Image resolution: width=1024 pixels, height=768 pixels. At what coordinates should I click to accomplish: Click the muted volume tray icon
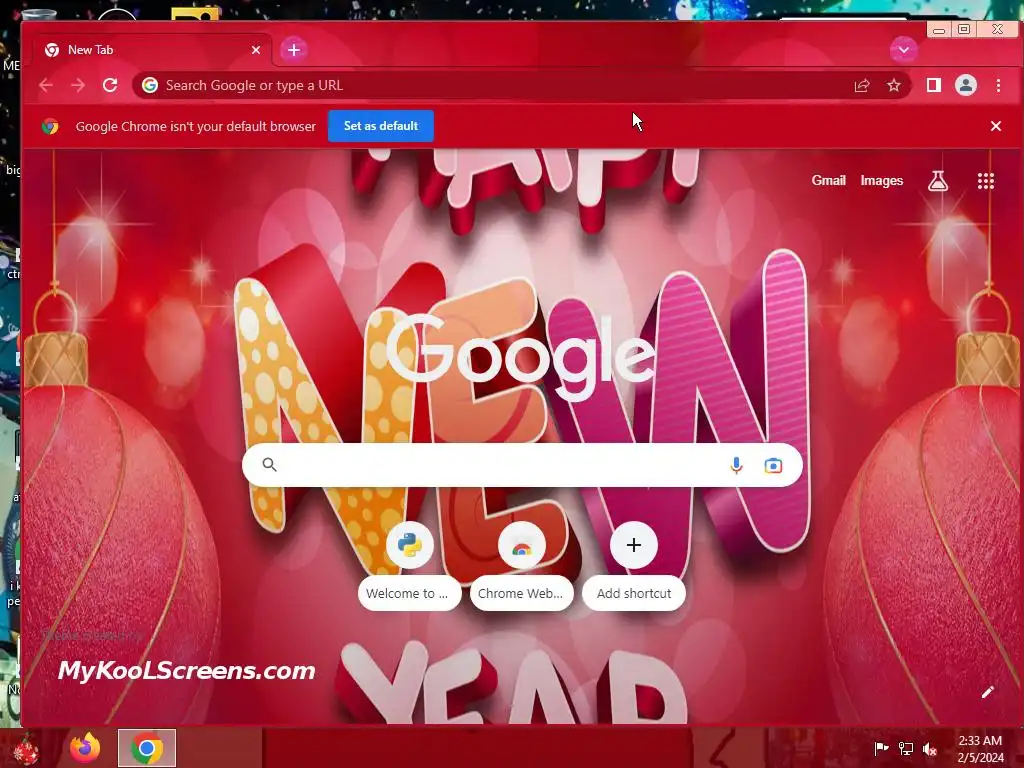click(930, 748)
